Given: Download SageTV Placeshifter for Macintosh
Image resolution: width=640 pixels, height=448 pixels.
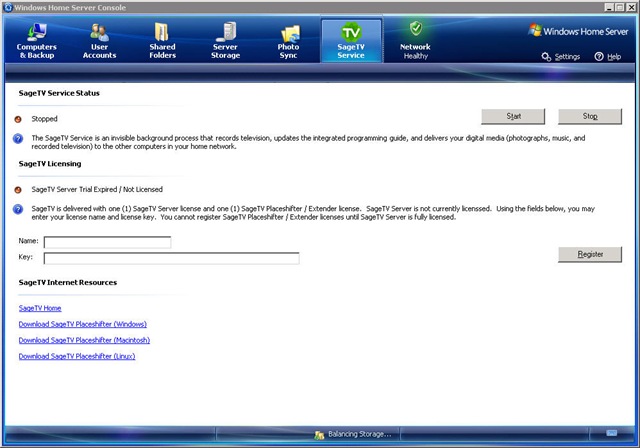Looking at the screenshot, I should tap(84, 340).
